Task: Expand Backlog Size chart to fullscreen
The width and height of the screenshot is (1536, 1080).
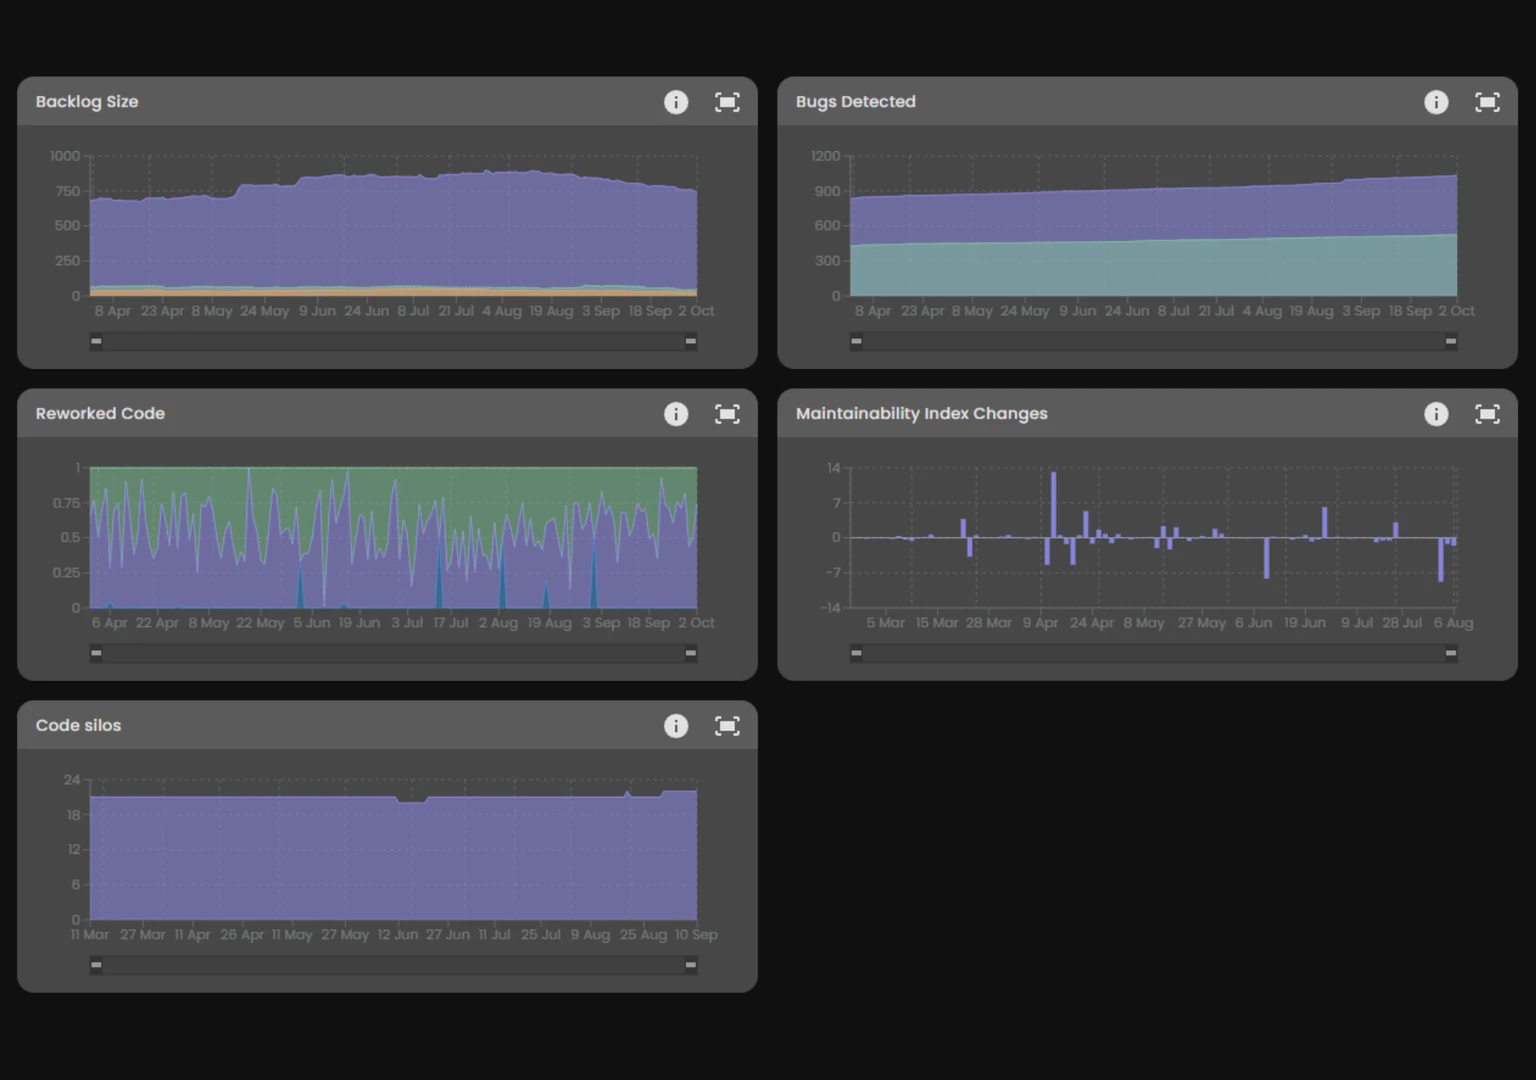Action: 727,102
